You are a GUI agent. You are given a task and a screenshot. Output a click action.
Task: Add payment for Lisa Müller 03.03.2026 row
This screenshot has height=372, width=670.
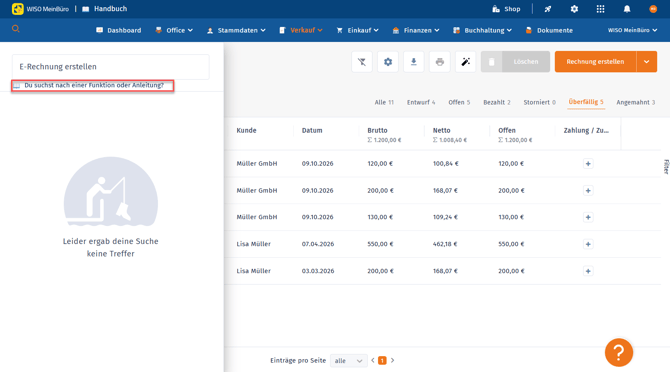coord(588,271)
